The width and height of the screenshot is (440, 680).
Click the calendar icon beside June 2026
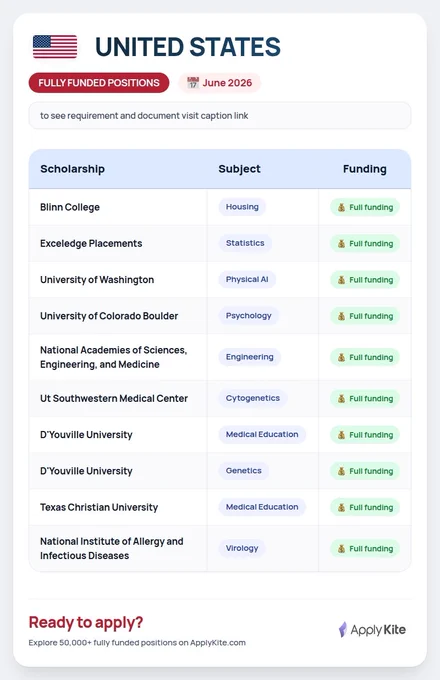tap(193, 82)
